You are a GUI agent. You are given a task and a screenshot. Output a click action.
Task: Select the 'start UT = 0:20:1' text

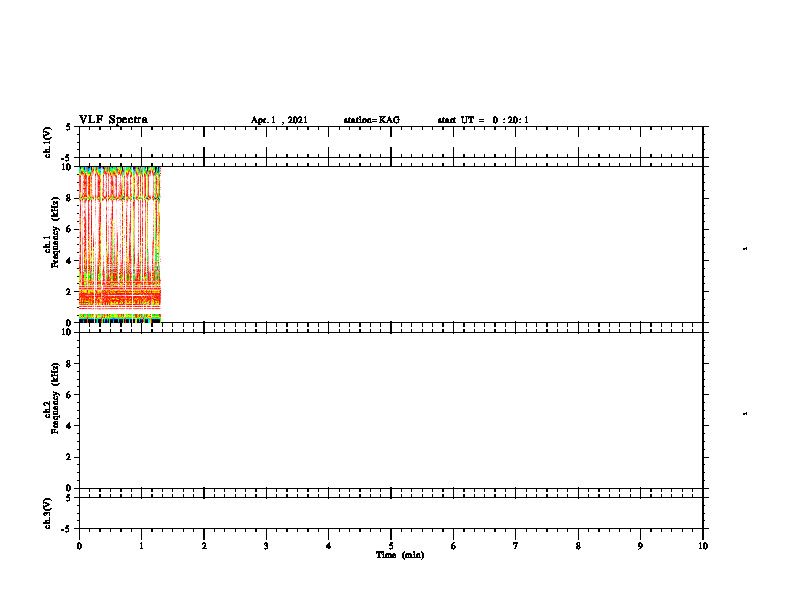483,120
